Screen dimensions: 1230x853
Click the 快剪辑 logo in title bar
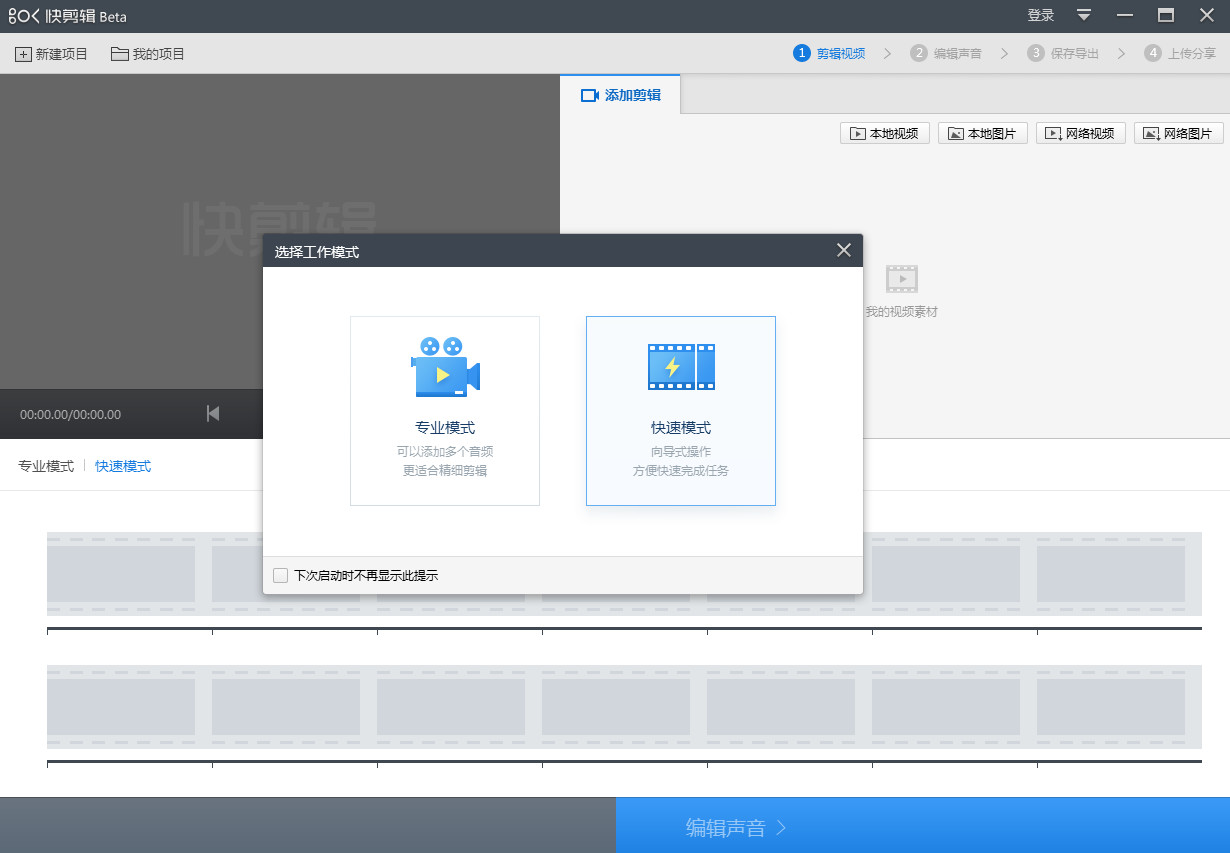[x=67, y=16]
